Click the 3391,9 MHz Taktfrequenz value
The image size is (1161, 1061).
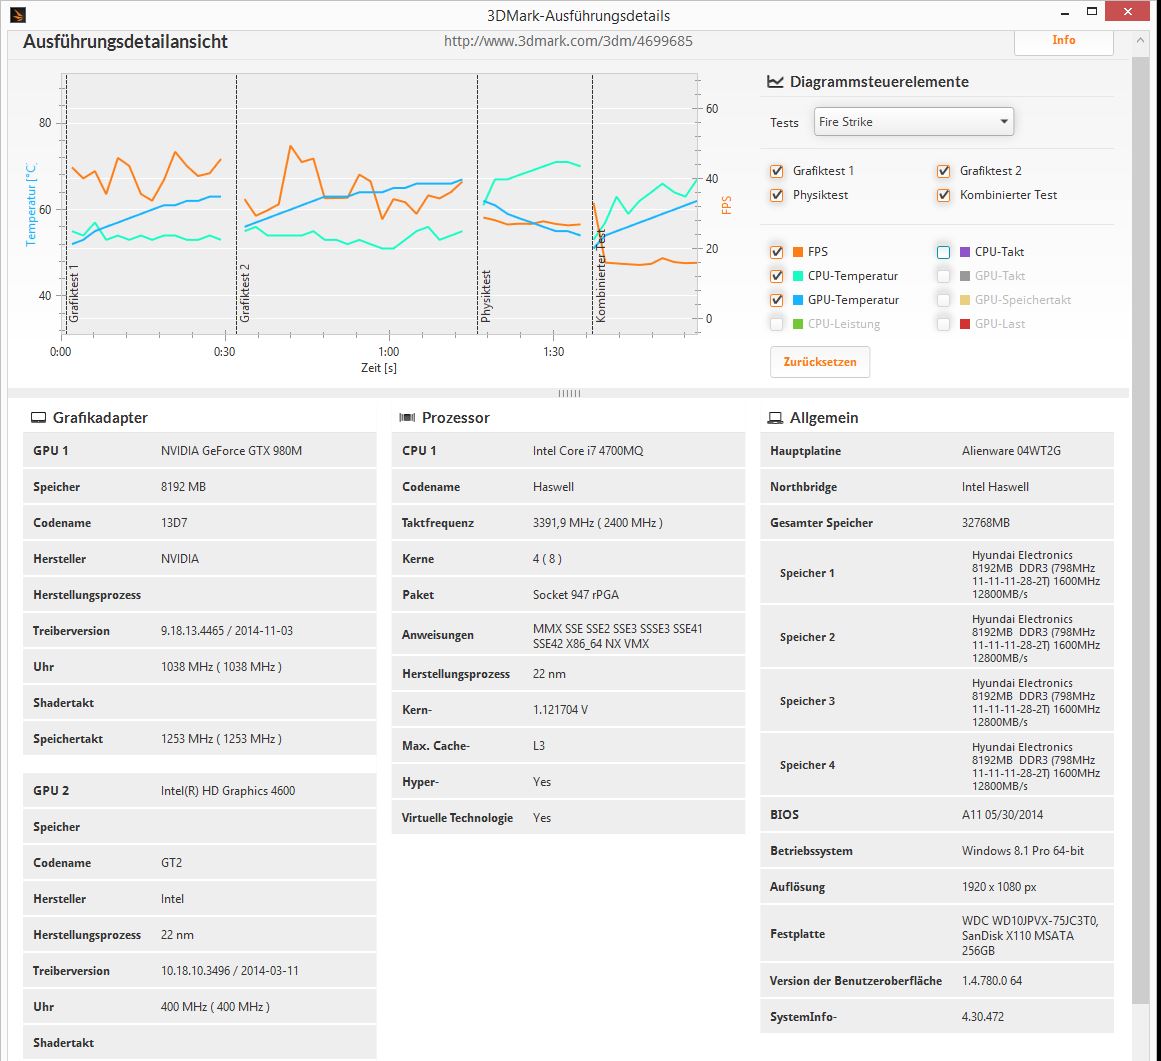point(598,523)
